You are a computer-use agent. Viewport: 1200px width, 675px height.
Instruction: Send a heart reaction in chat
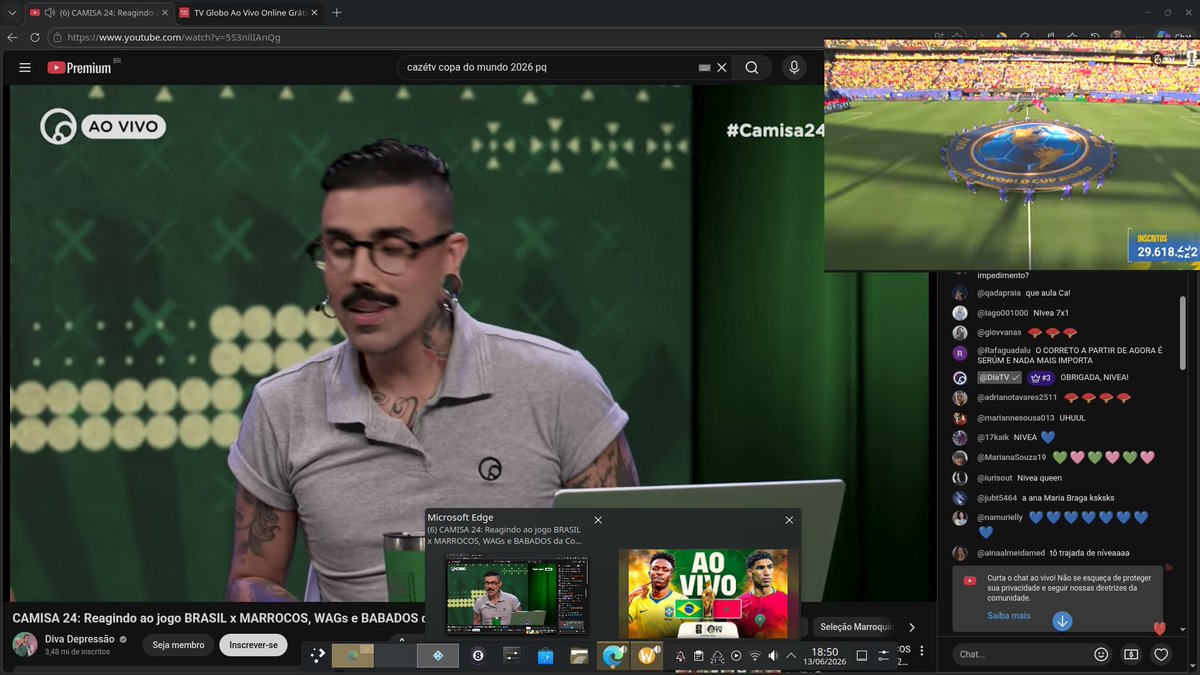pyautogui.click(x=1161, y=654)
